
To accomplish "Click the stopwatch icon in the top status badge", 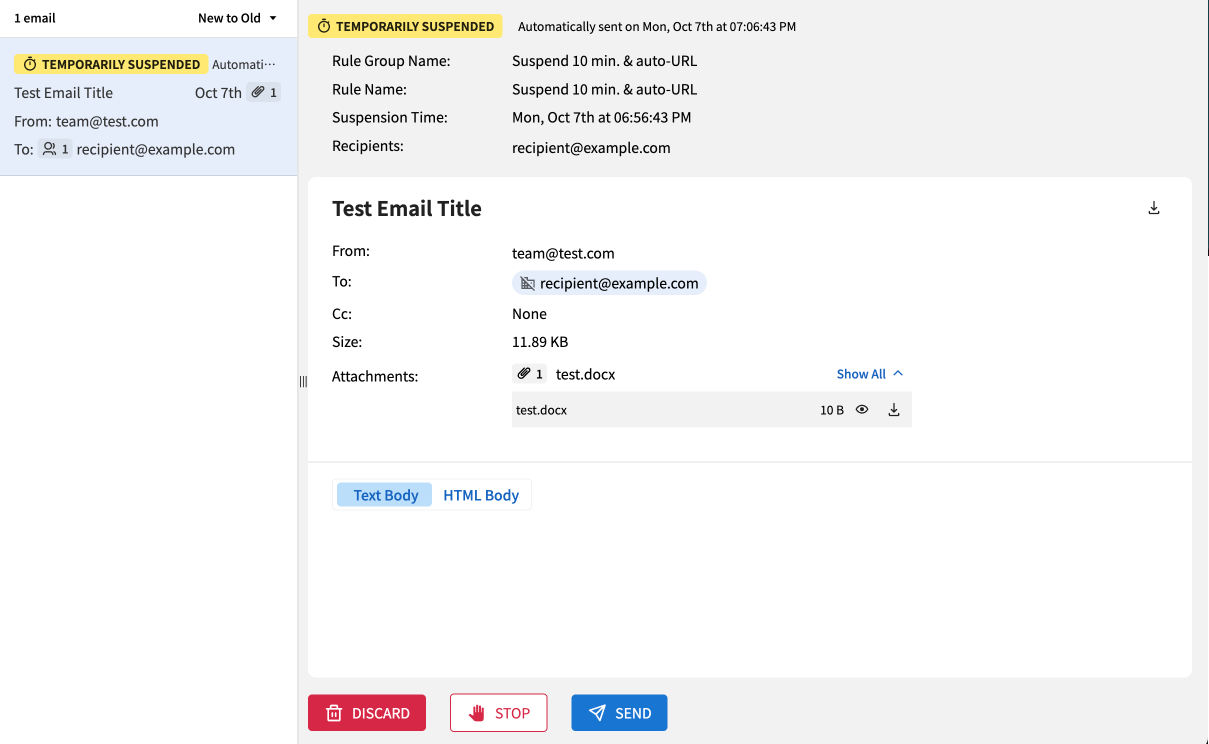I will click(x=324, y=26).
